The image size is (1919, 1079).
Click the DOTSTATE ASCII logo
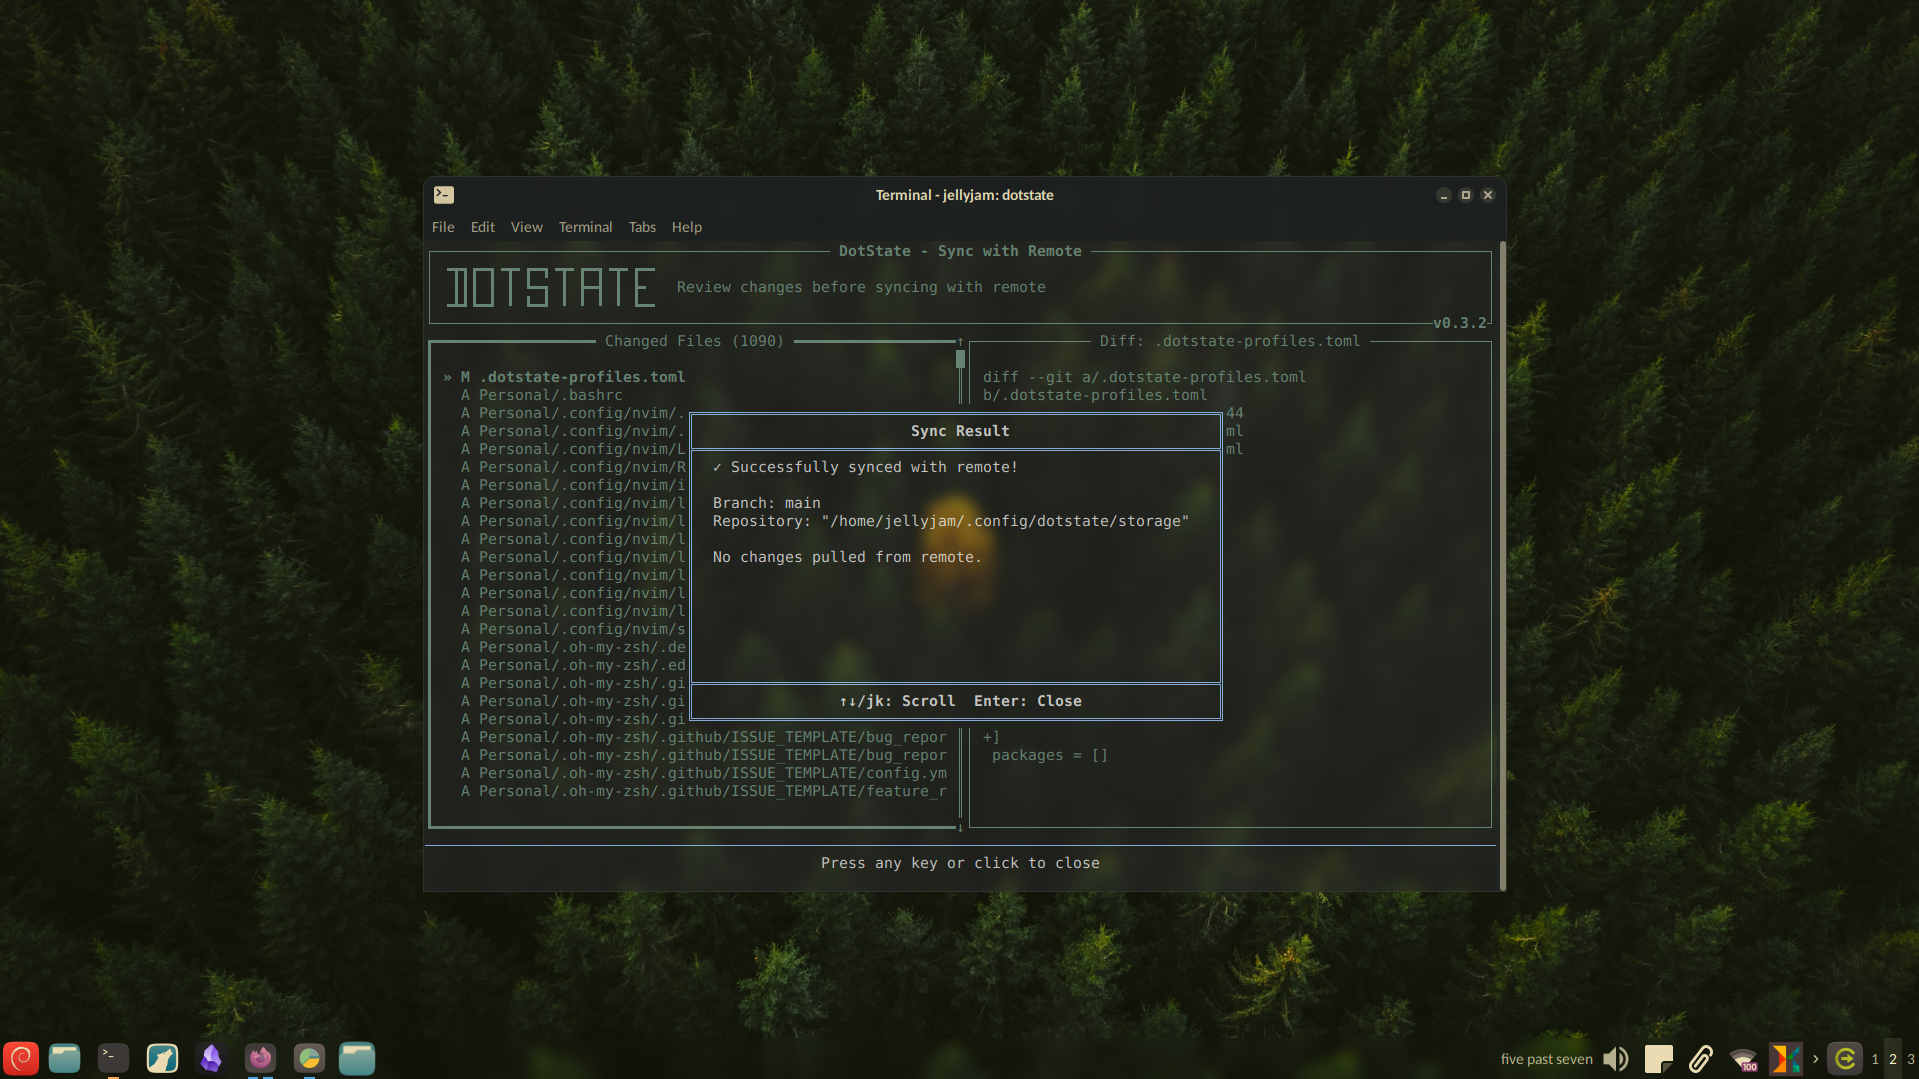coord(551,288)
